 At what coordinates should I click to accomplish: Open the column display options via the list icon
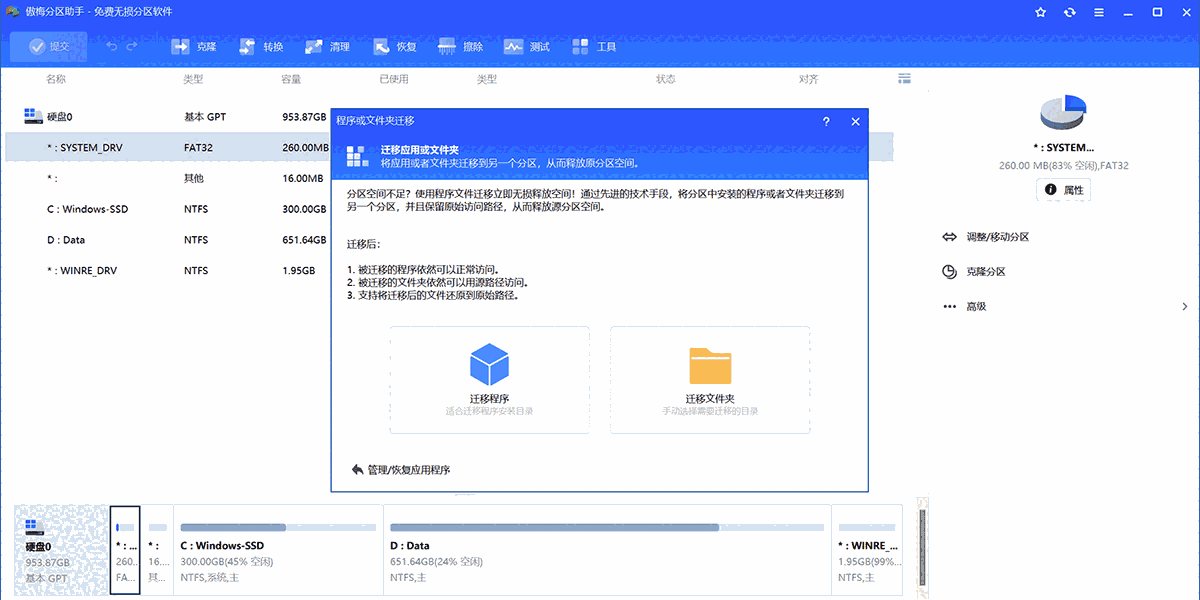(904, 78)
